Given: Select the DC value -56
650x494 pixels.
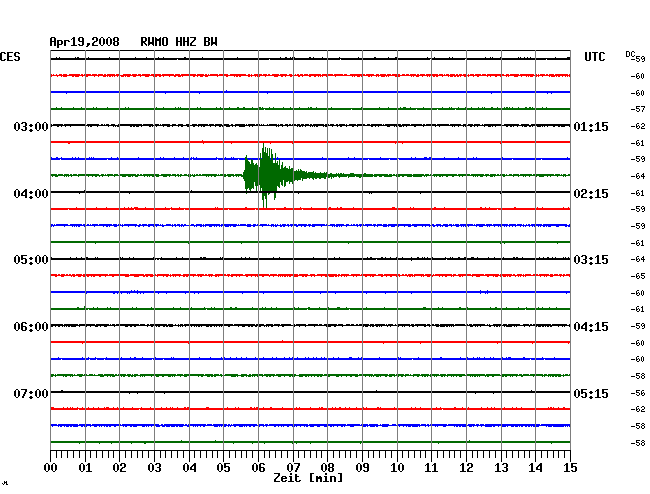Looking at the screenshot, I should [638, 393].
